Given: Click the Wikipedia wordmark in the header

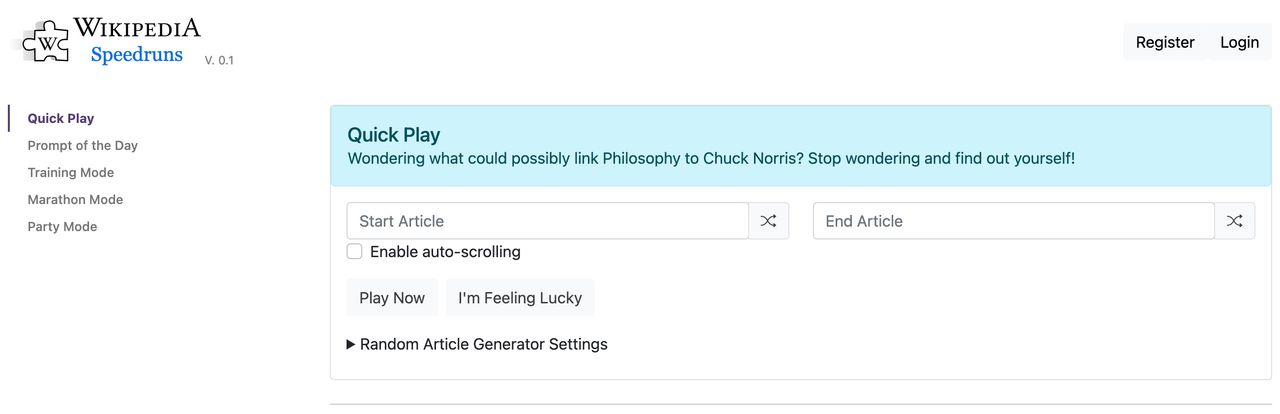Looking at the screenshot, I should pyautogui.click(x=137, y=27).
